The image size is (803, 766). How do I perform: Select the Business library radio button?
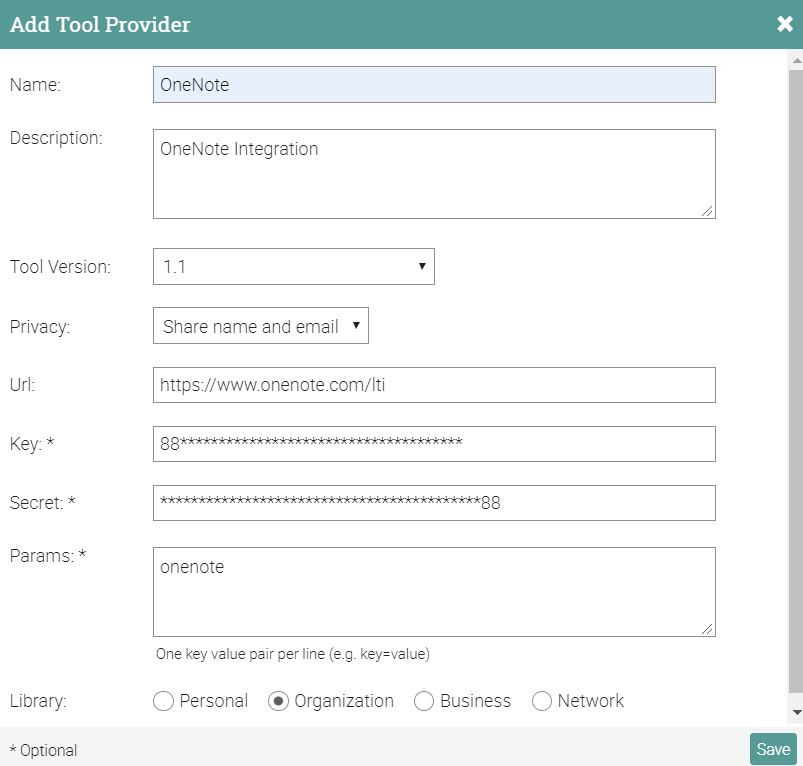424,701
